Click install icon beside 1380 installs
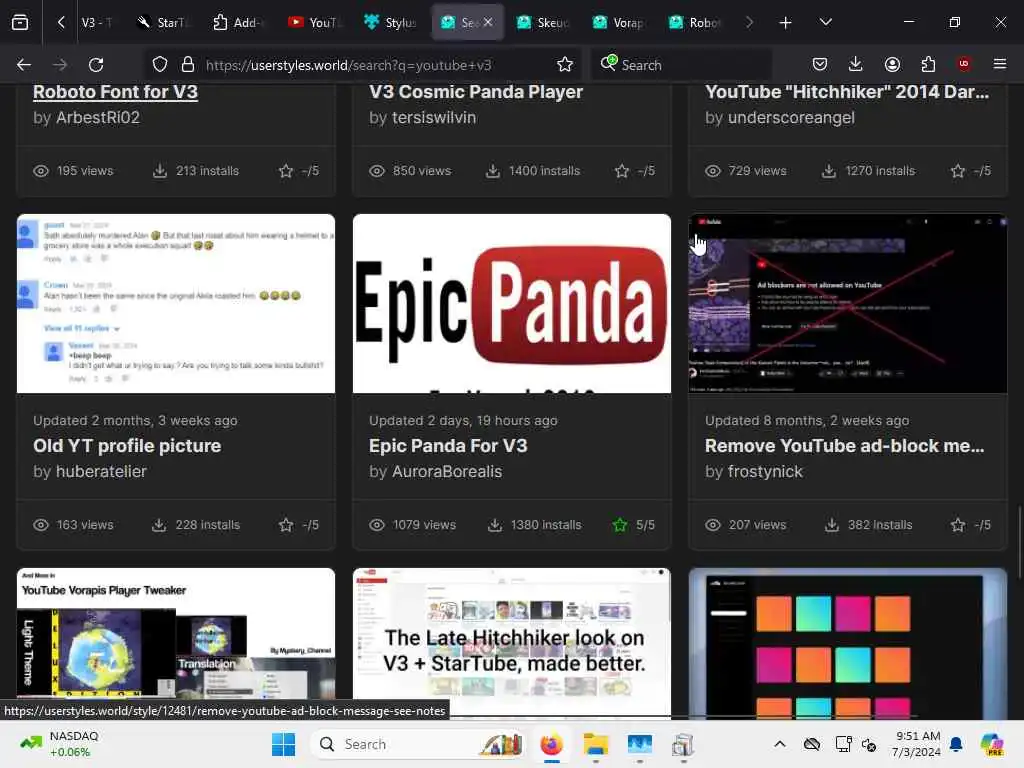 coord(495,525)
